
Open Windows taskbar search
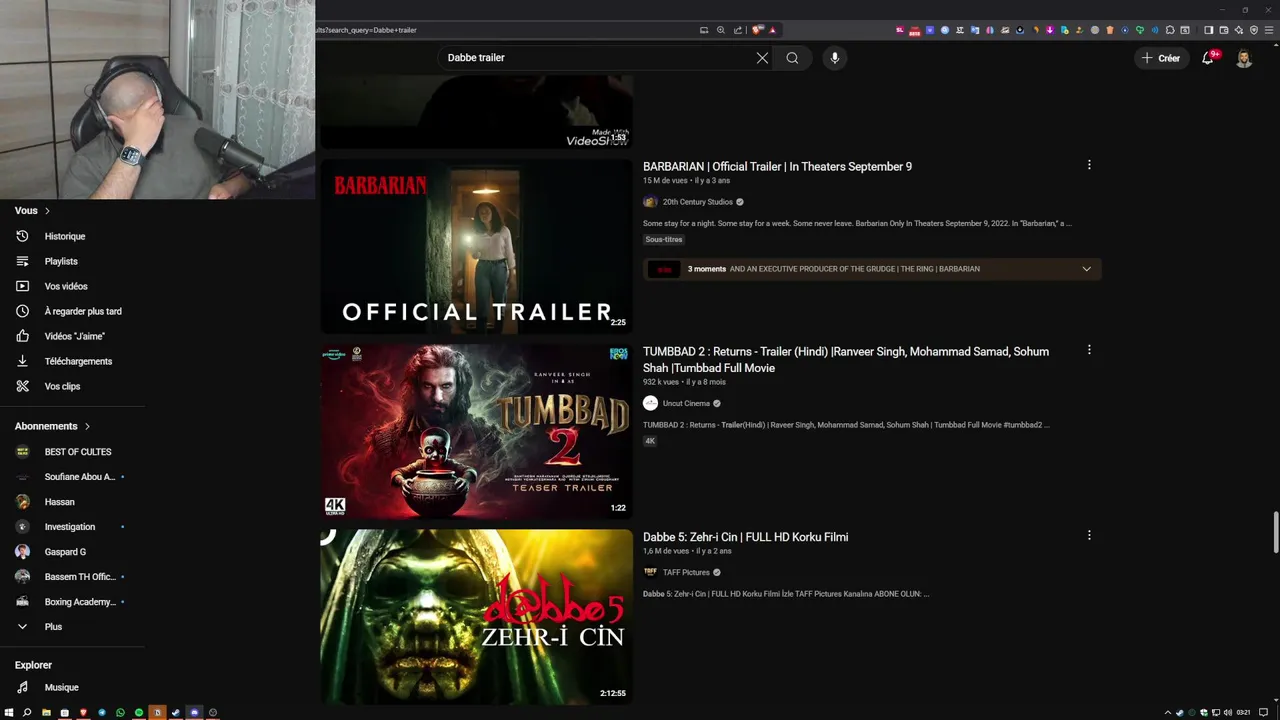27,712
